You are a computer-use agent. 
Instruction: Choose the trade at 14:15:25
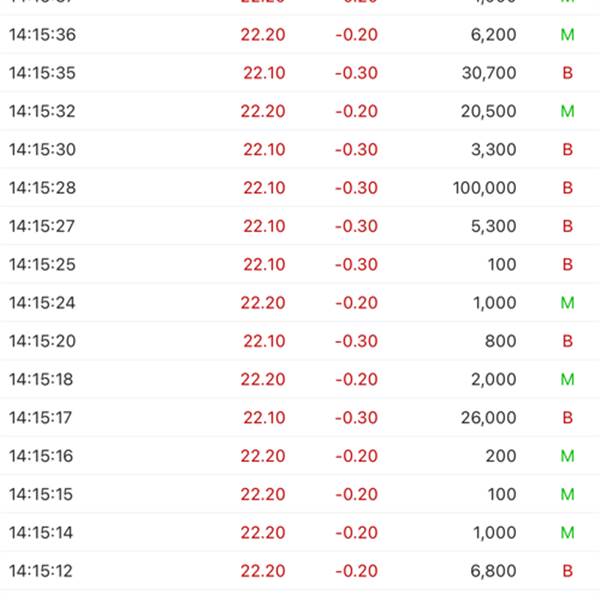pos(300,264)
